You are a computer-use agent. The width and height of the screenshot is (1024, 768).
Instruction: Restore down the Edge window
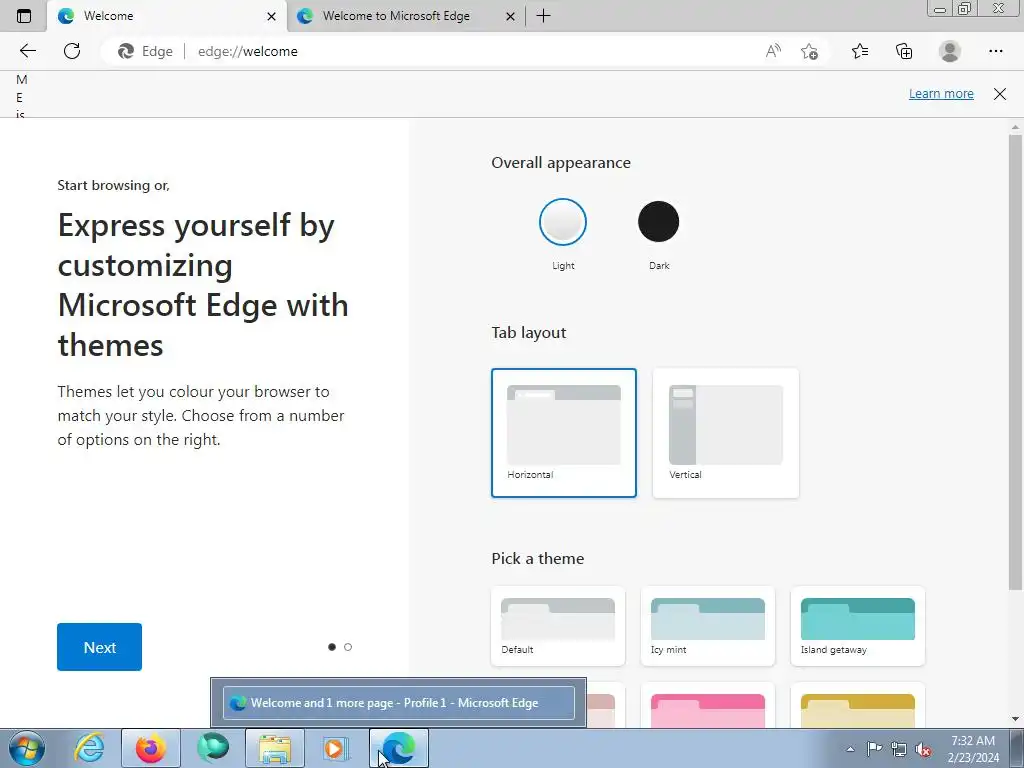coord(965,8)
